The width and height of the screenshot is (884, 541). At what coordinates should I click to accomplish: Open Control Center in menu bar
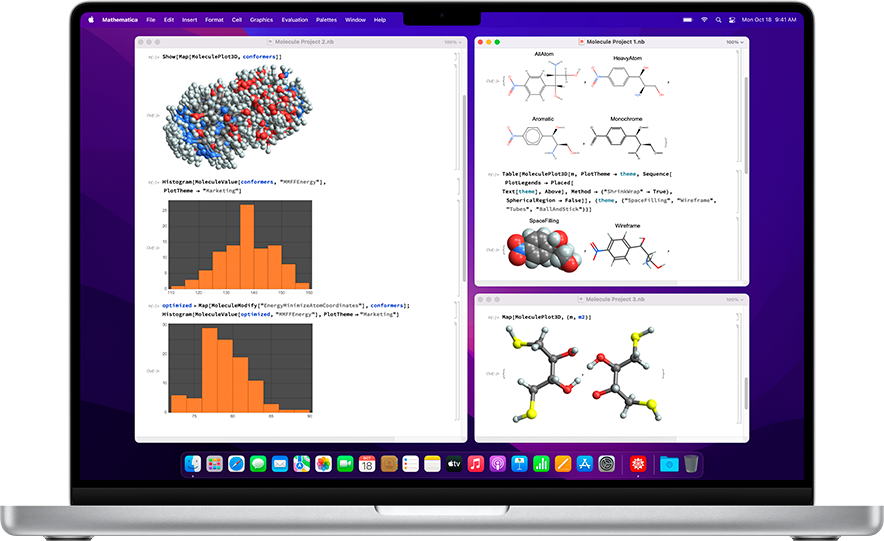(732, 20)
